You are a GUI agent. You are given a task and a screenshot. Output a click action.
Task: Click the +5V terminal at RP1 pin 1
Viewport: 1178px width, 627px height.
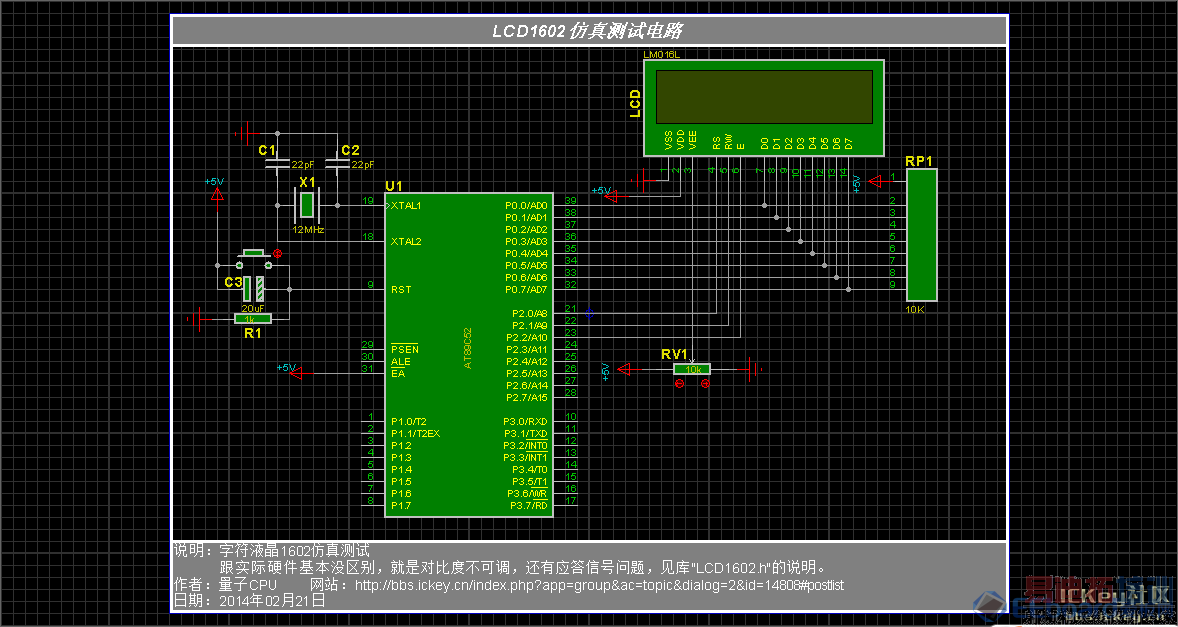point(874,181)
